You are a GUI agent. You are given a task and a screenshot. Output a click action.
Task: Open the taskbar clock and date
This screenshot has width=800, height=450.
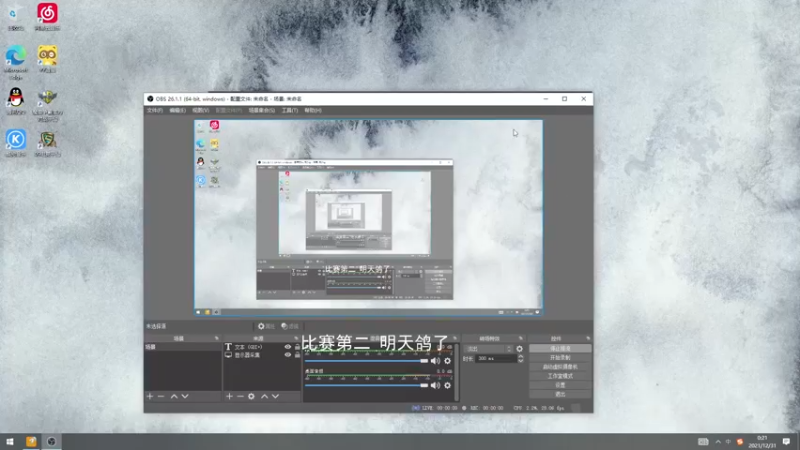(762, 442)
